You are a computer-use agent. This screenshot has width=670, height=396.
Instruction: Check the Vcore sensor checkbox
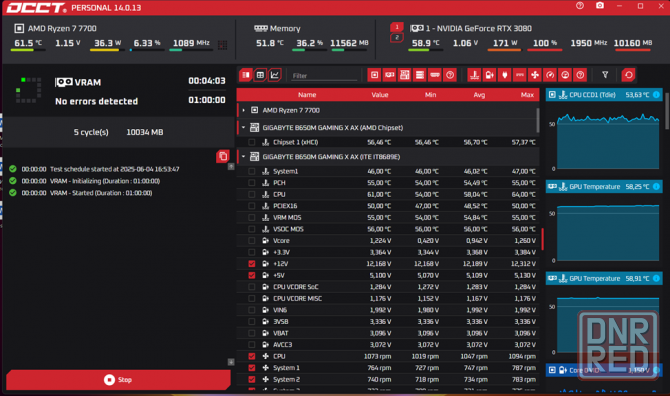[x=252, y=241]
